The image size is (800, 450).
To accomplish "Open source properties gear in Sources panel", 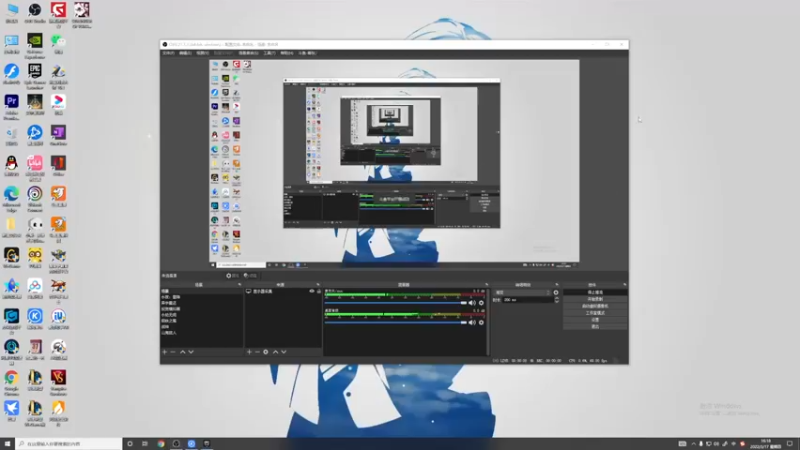I will [266, 352].
